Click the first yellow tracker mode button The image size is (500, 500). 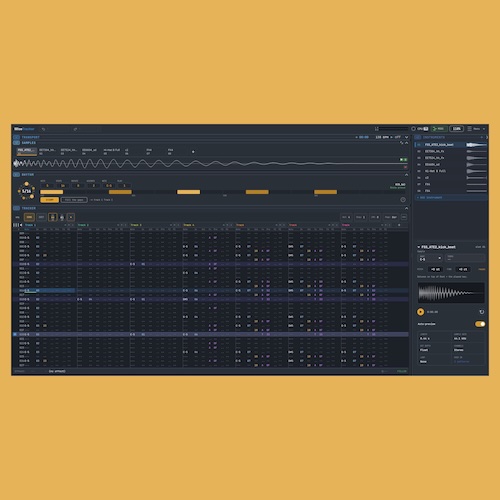(29, 217)
